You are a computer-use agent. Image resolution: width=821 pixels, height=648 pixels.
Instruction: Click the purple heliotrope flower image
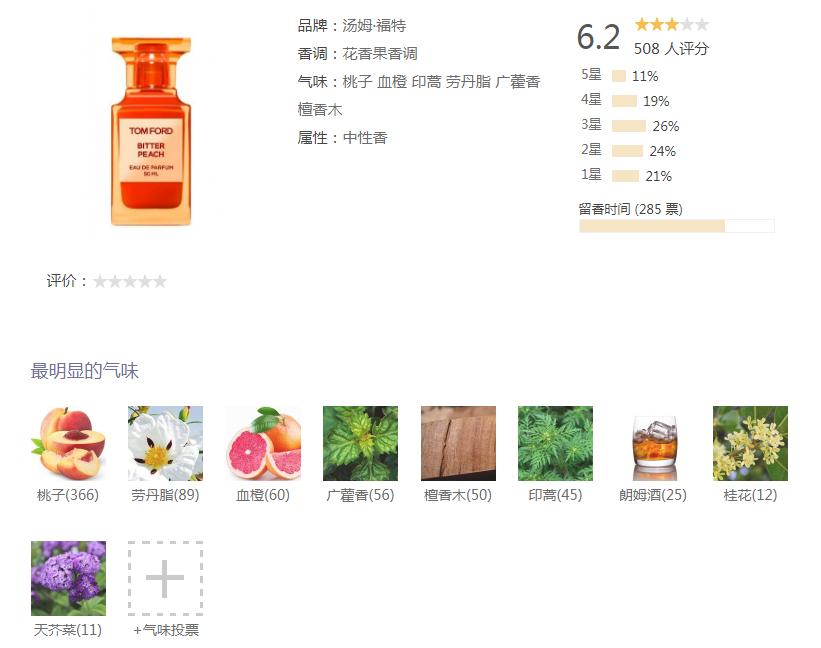coord(68,578)
